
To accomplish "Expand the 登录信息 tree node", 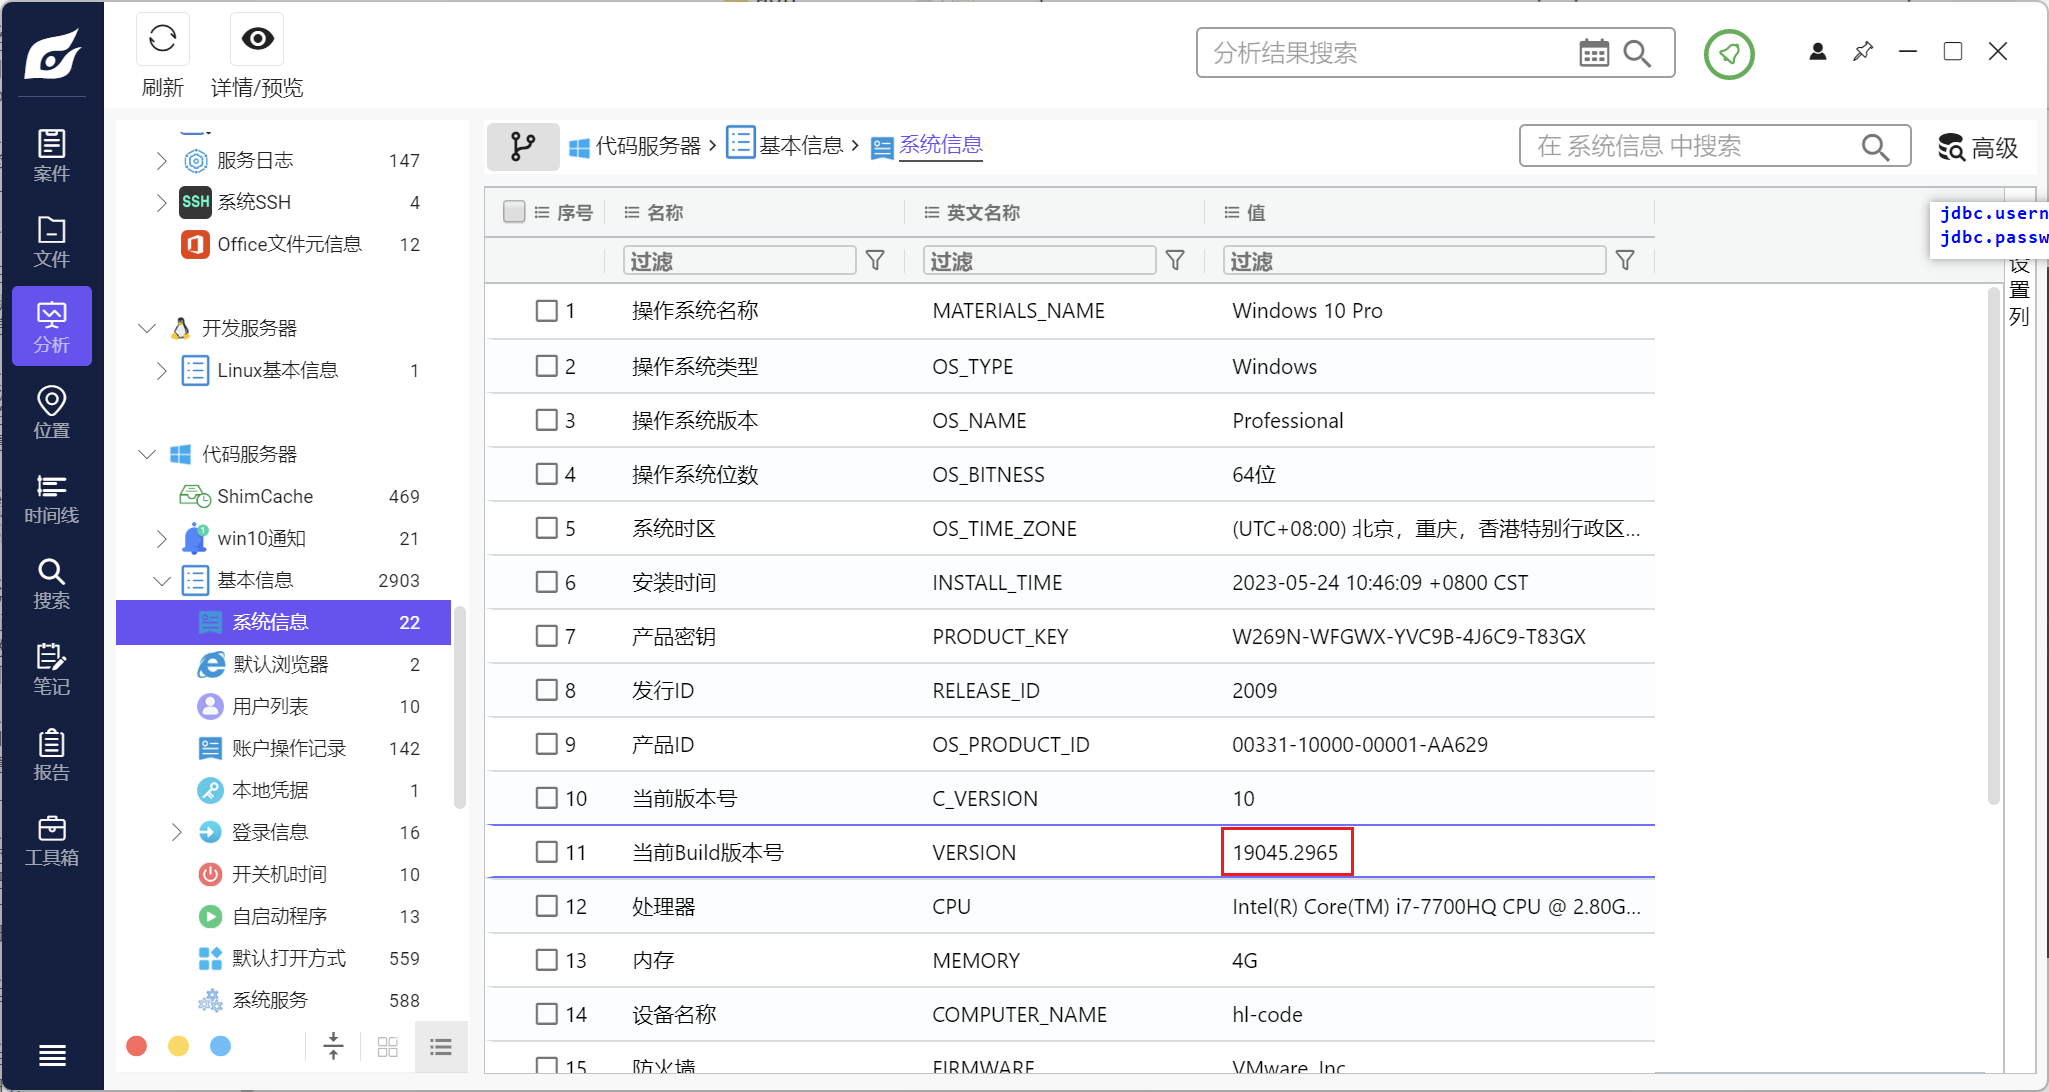I will click(176, 832).
